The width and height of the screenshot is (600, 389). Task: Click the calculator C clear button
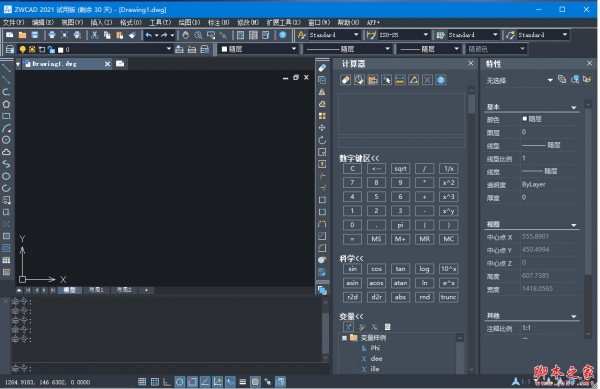click(x=352, y=169)
